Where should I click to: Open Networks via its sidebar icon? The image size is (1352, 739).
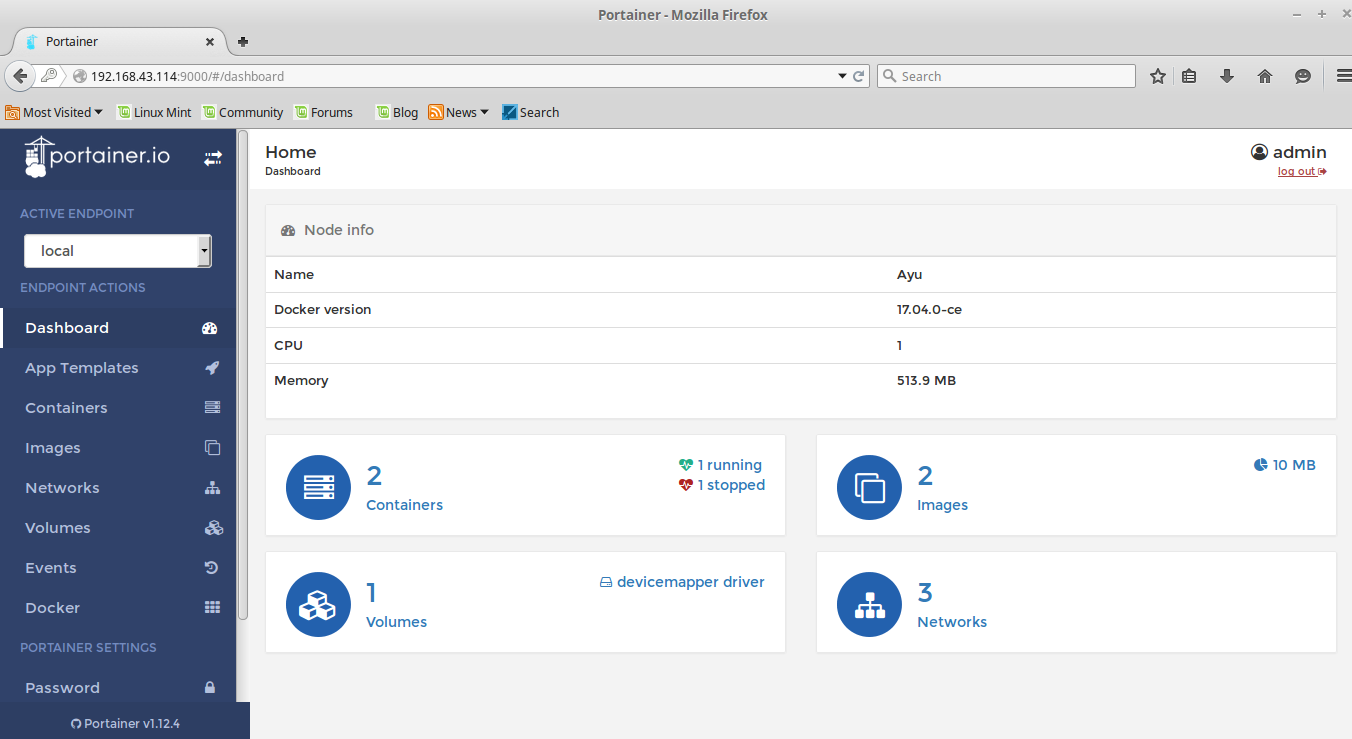pyautogui.click(x=212, y=487)
